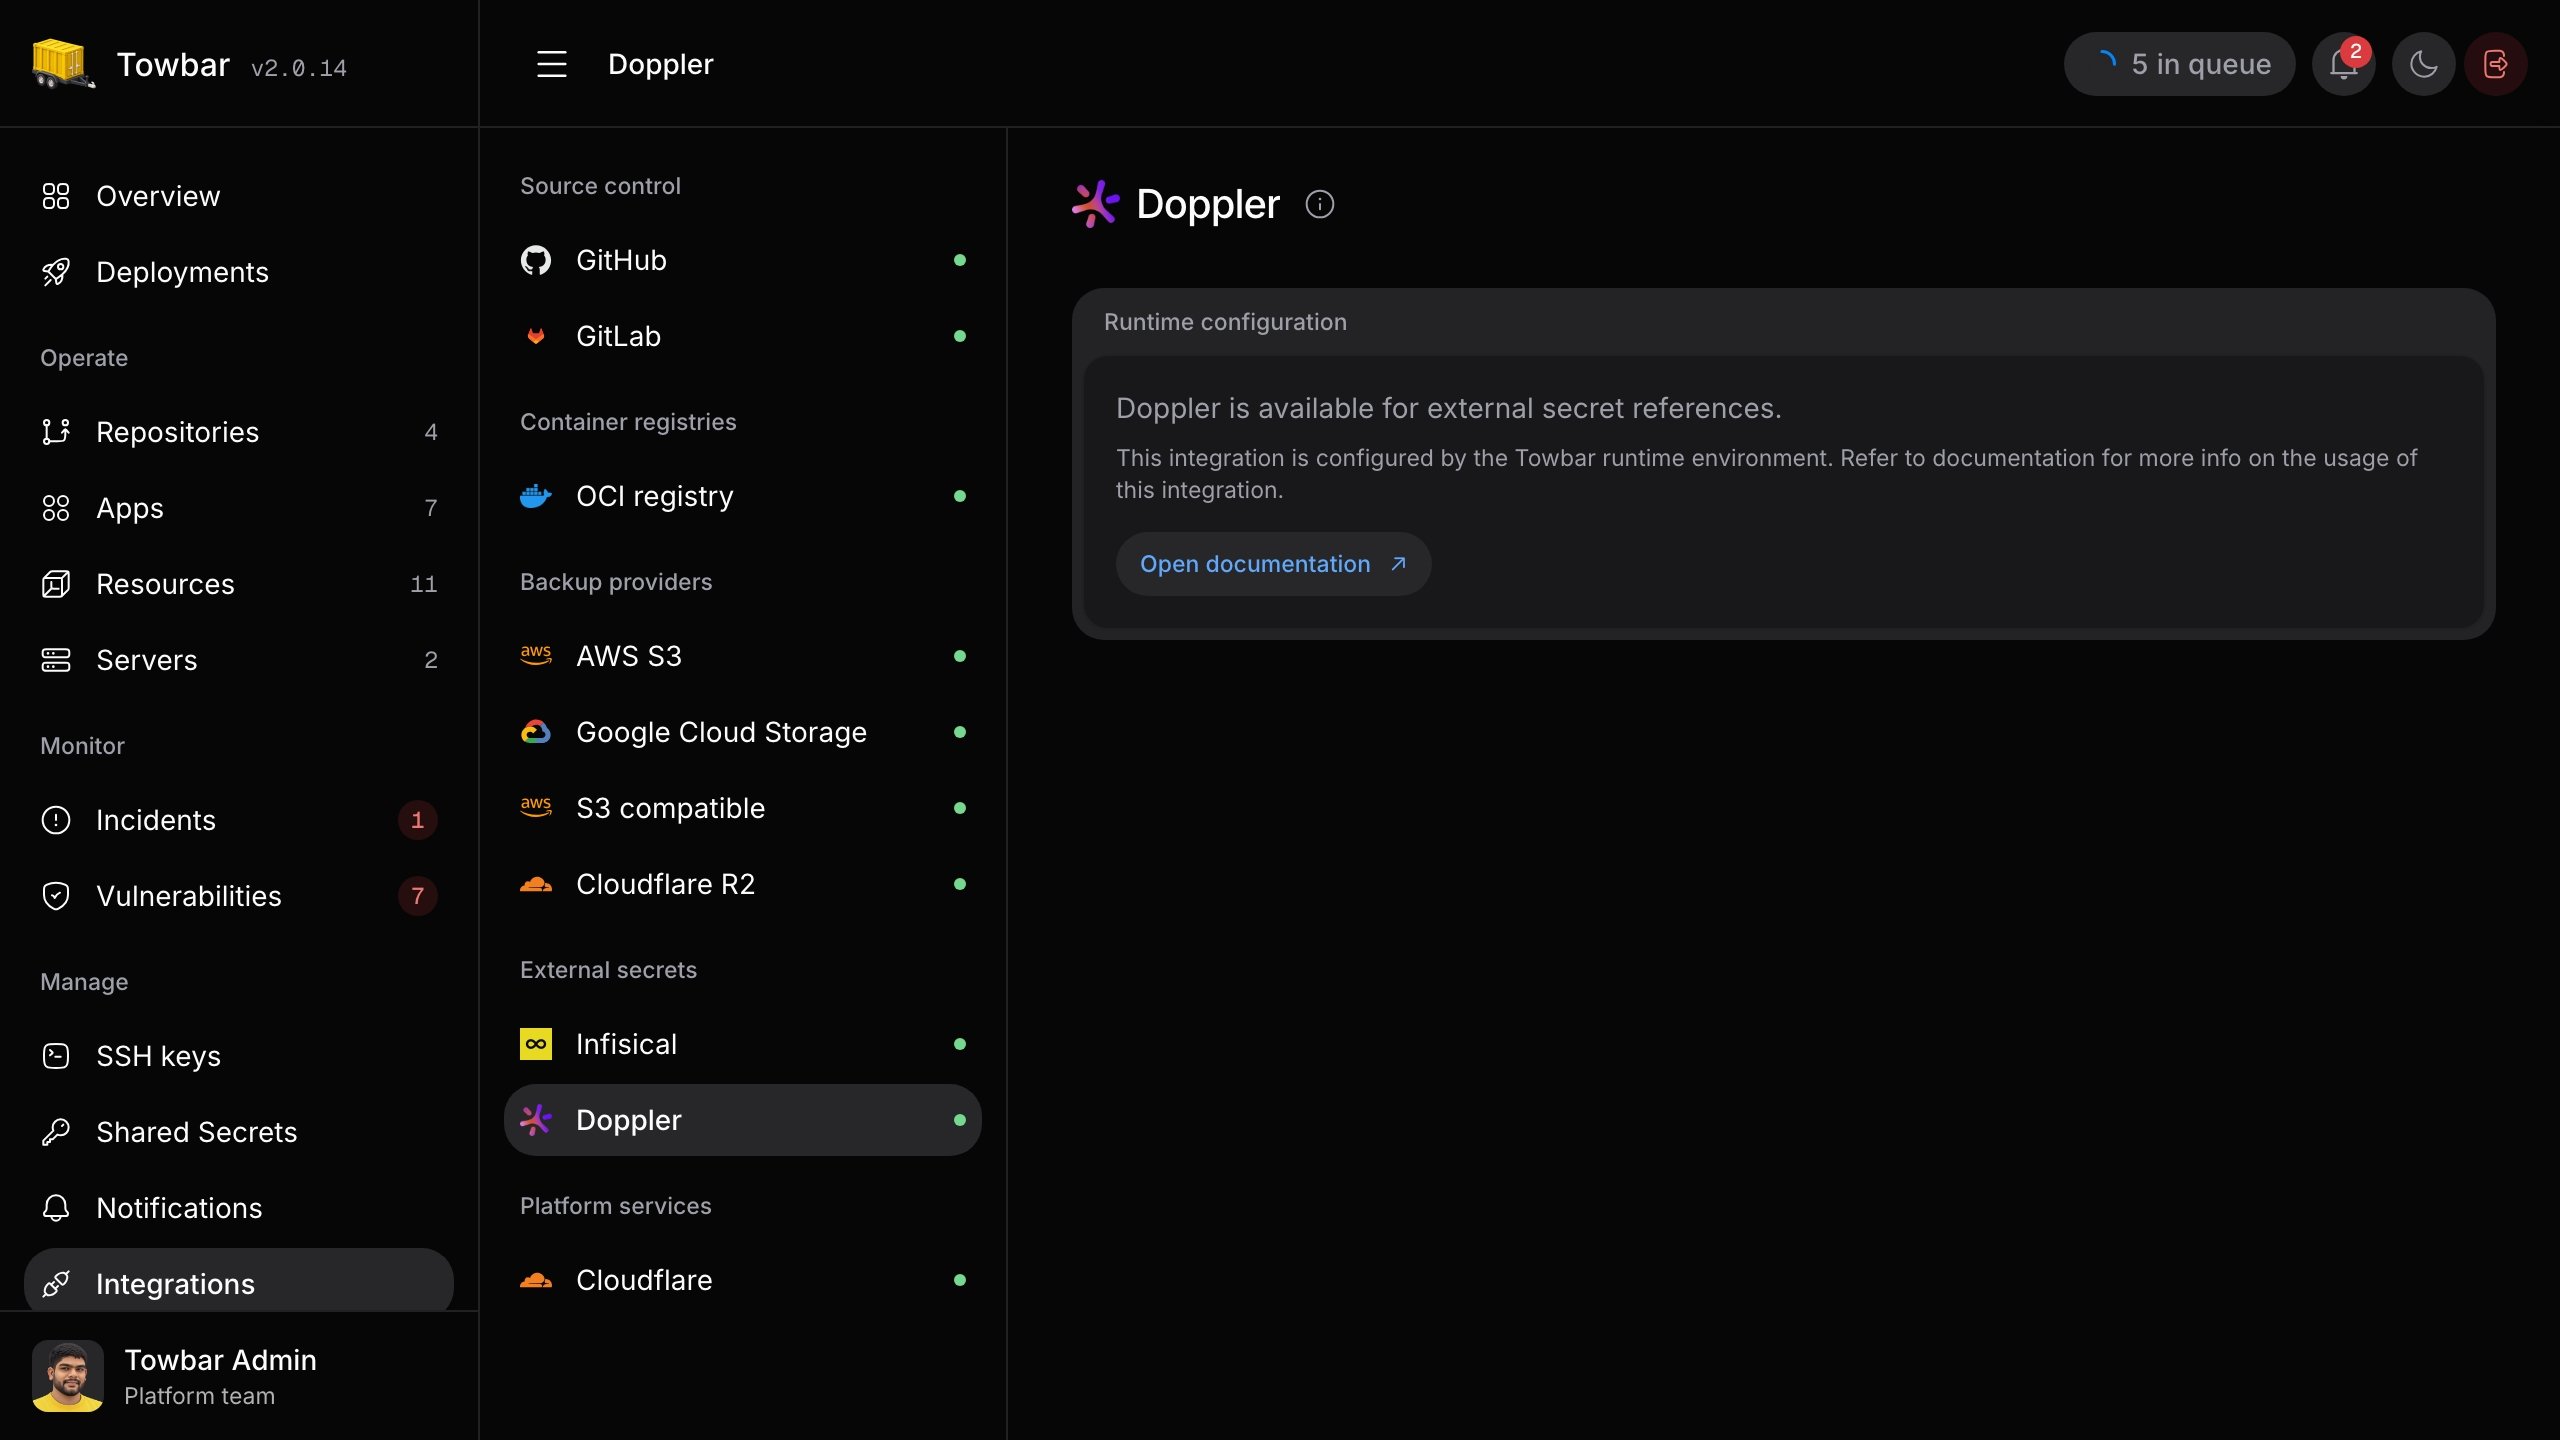Click the Runtime configuration label

coord(1225,322)
